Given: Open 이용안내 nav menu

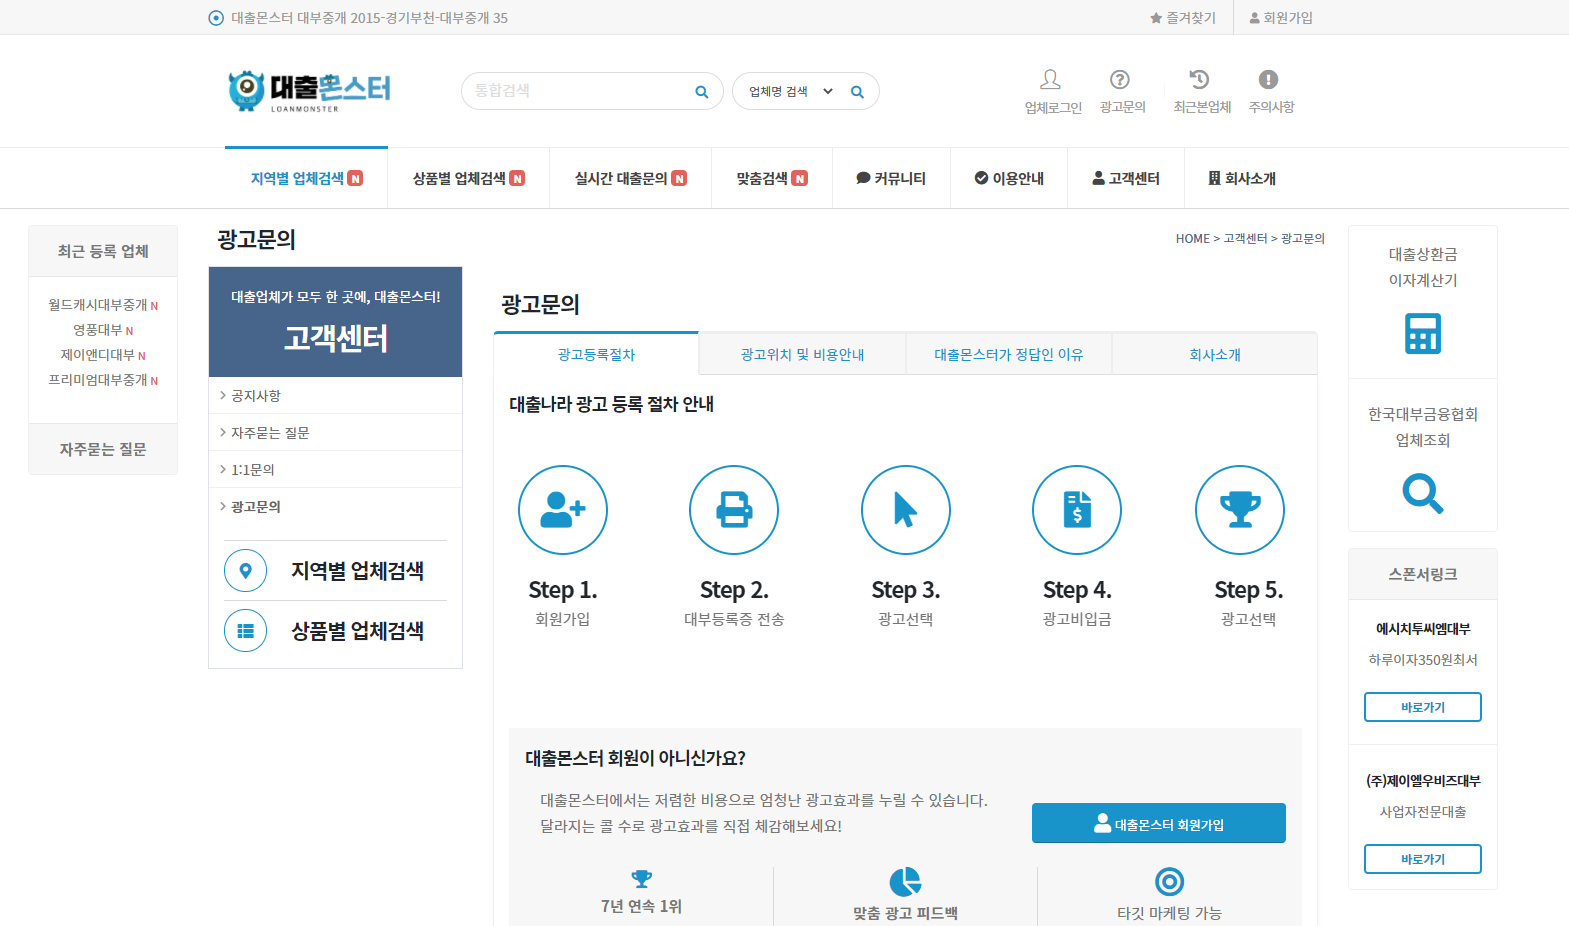Looking at the screenshot, I should point(1009,178).
